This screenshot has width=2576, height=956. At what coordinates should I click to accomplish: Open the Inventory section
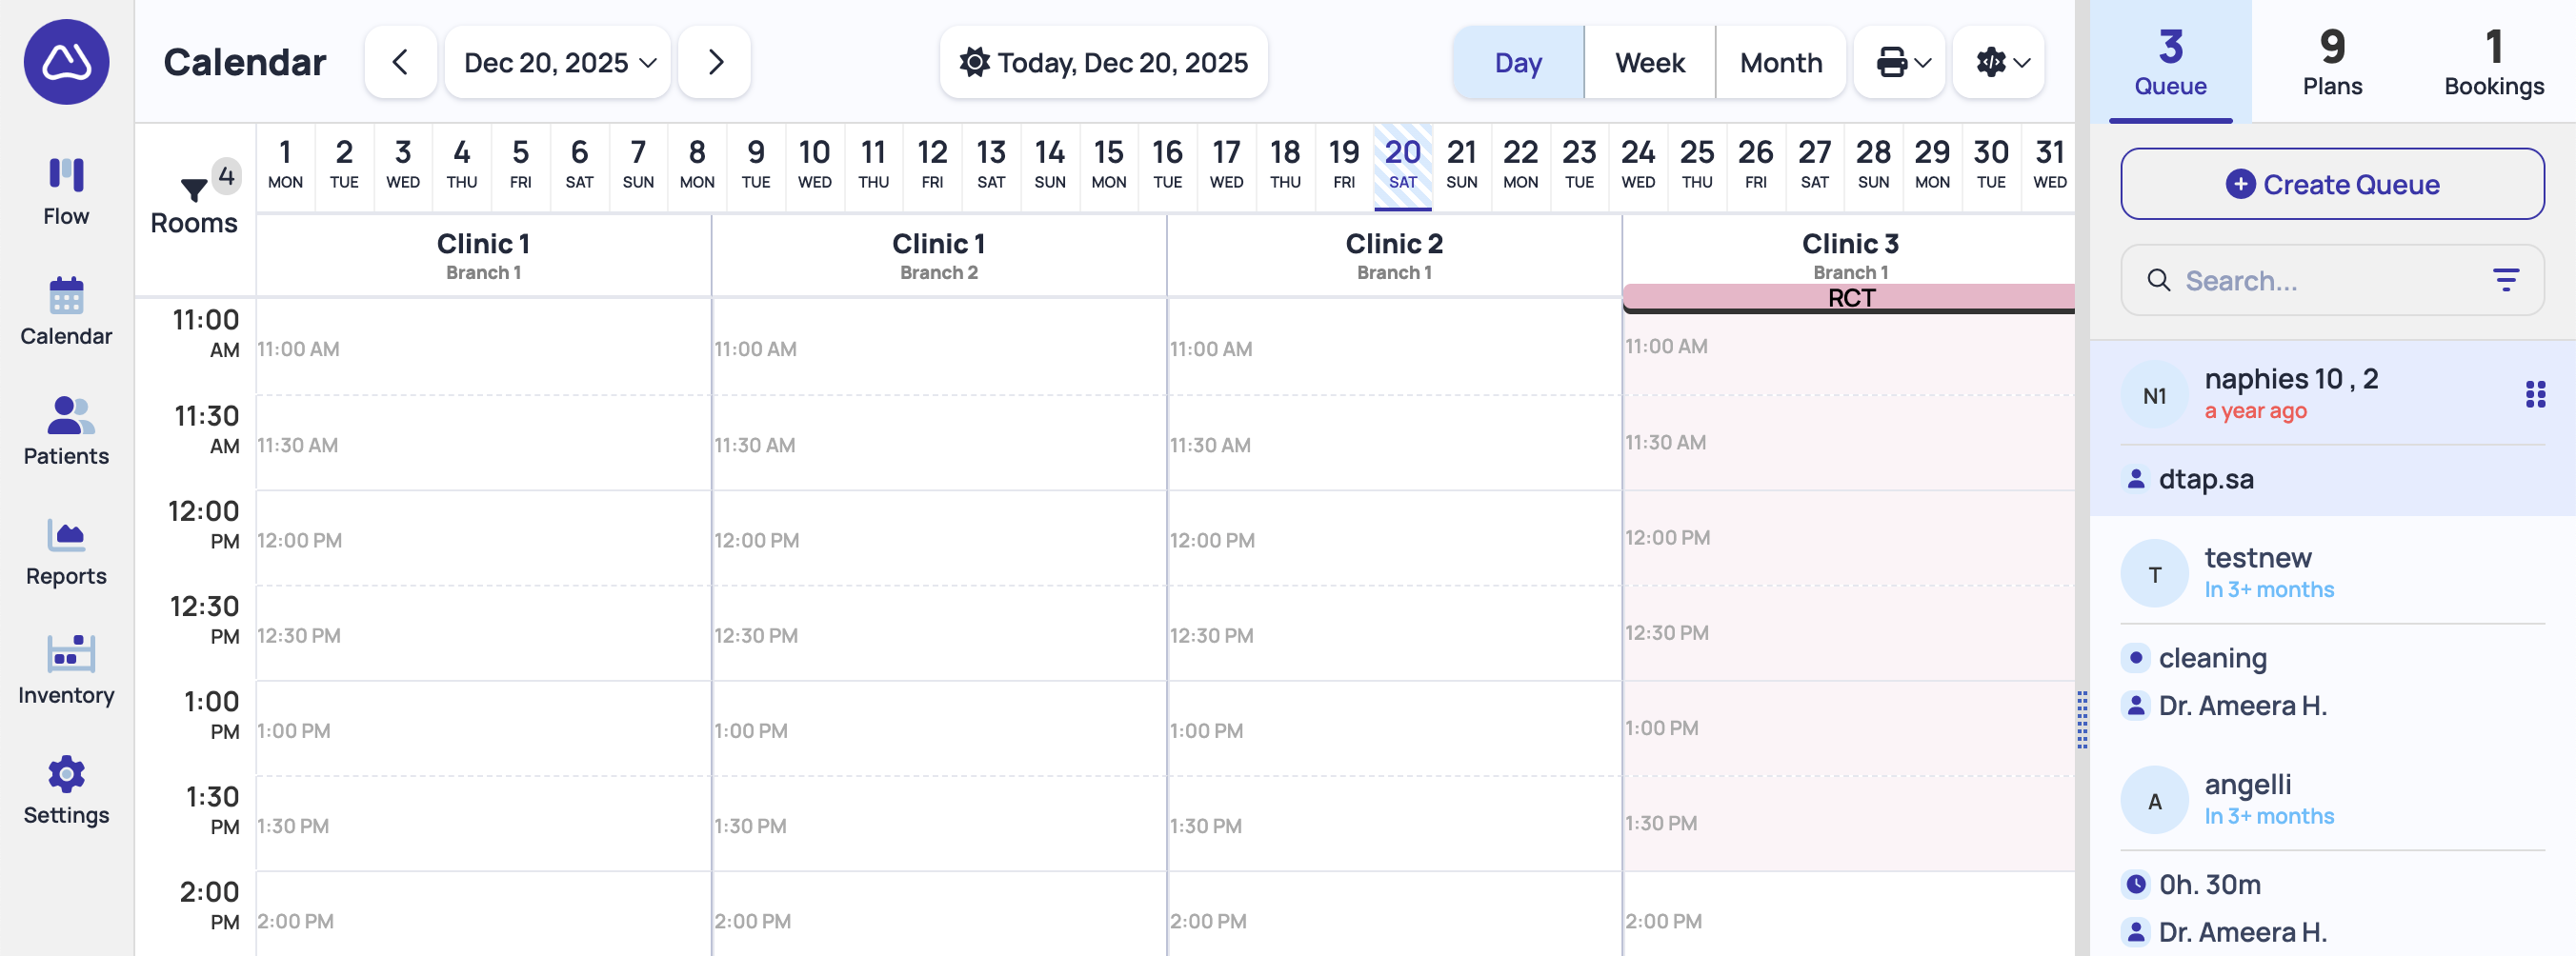66,670
